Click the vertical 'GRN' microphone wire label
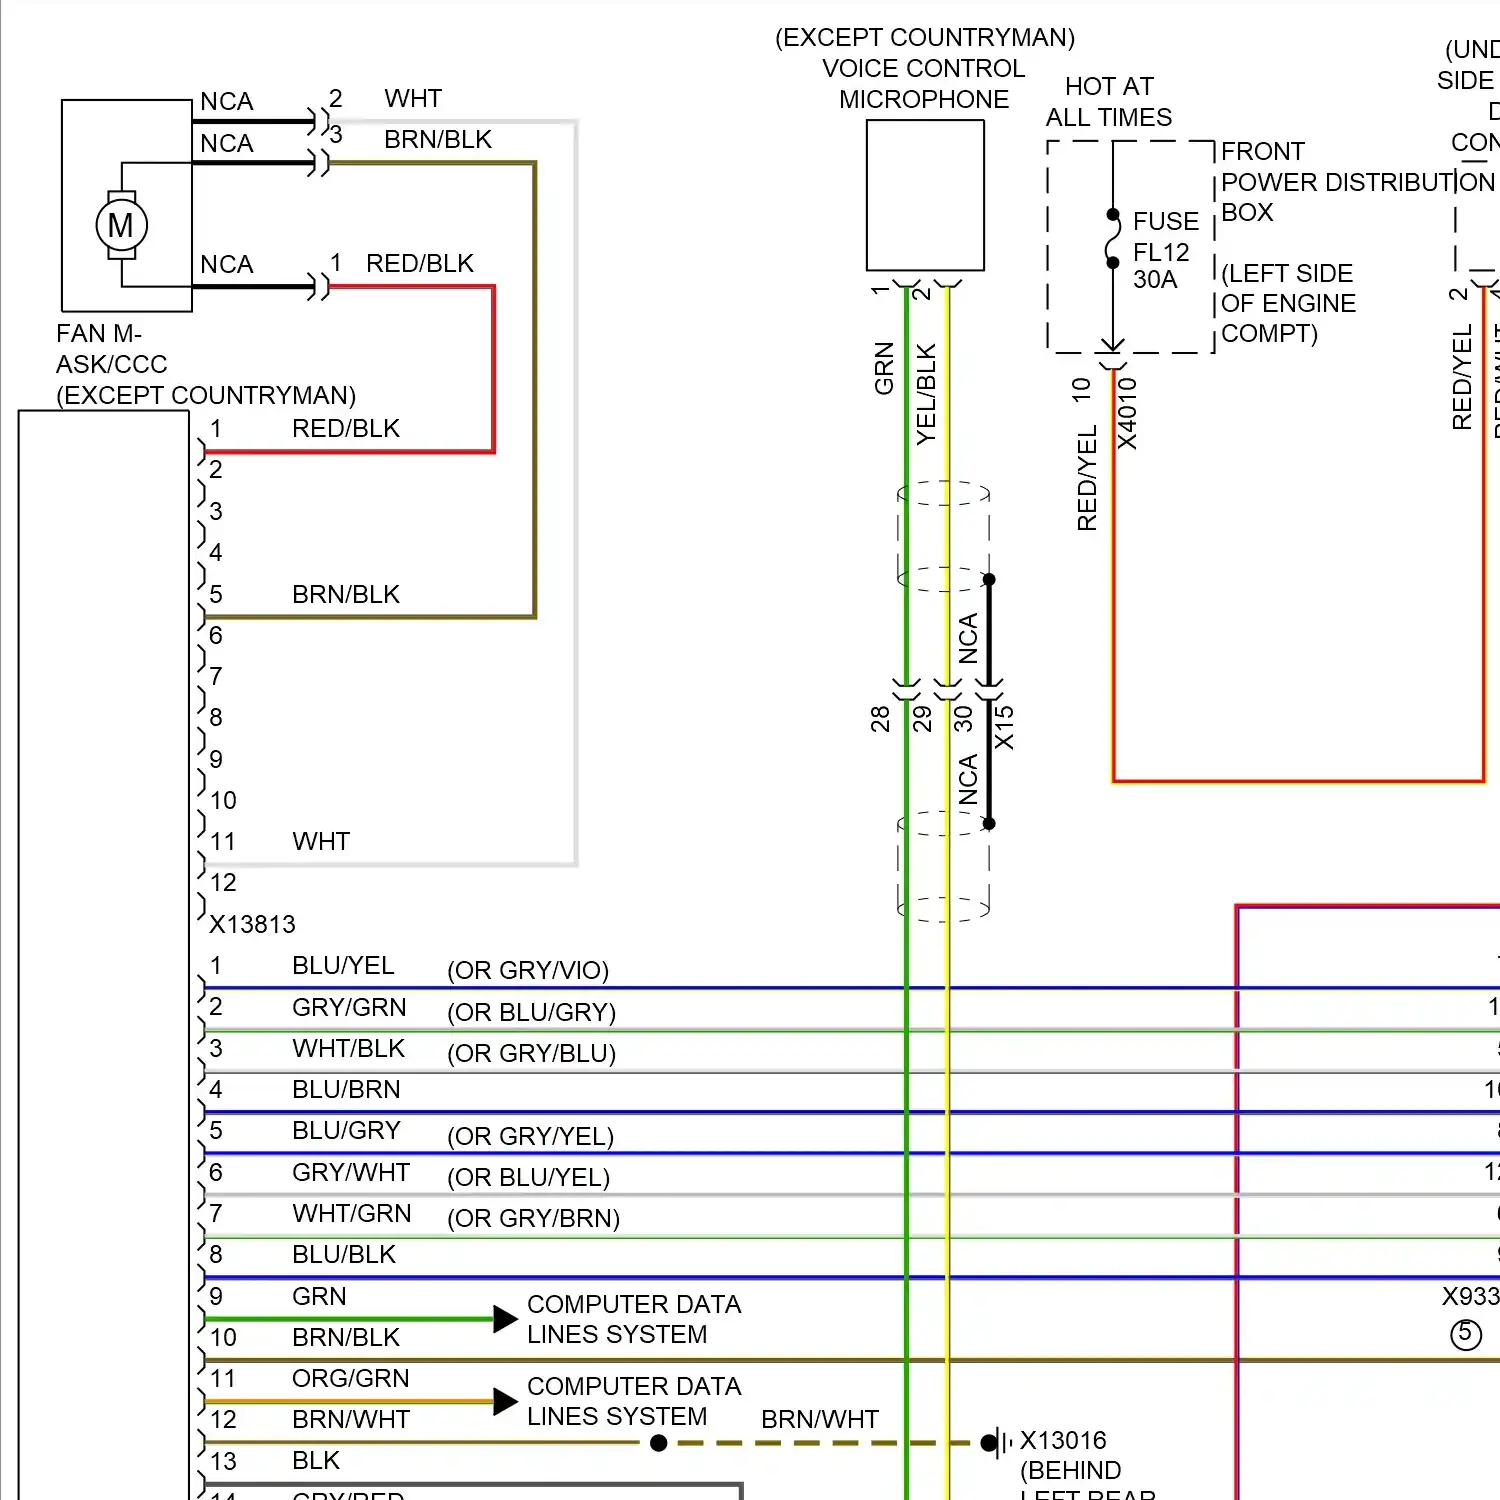The image size is (1500, 1500). pos(884,368)
